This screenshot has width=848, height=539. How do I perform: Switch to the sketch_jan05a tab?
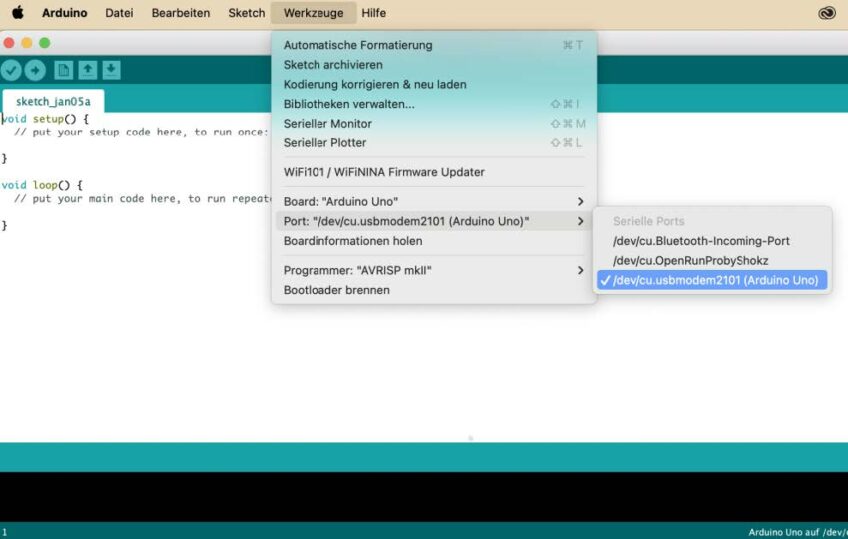pyautogui.click(x=53, y=101)
